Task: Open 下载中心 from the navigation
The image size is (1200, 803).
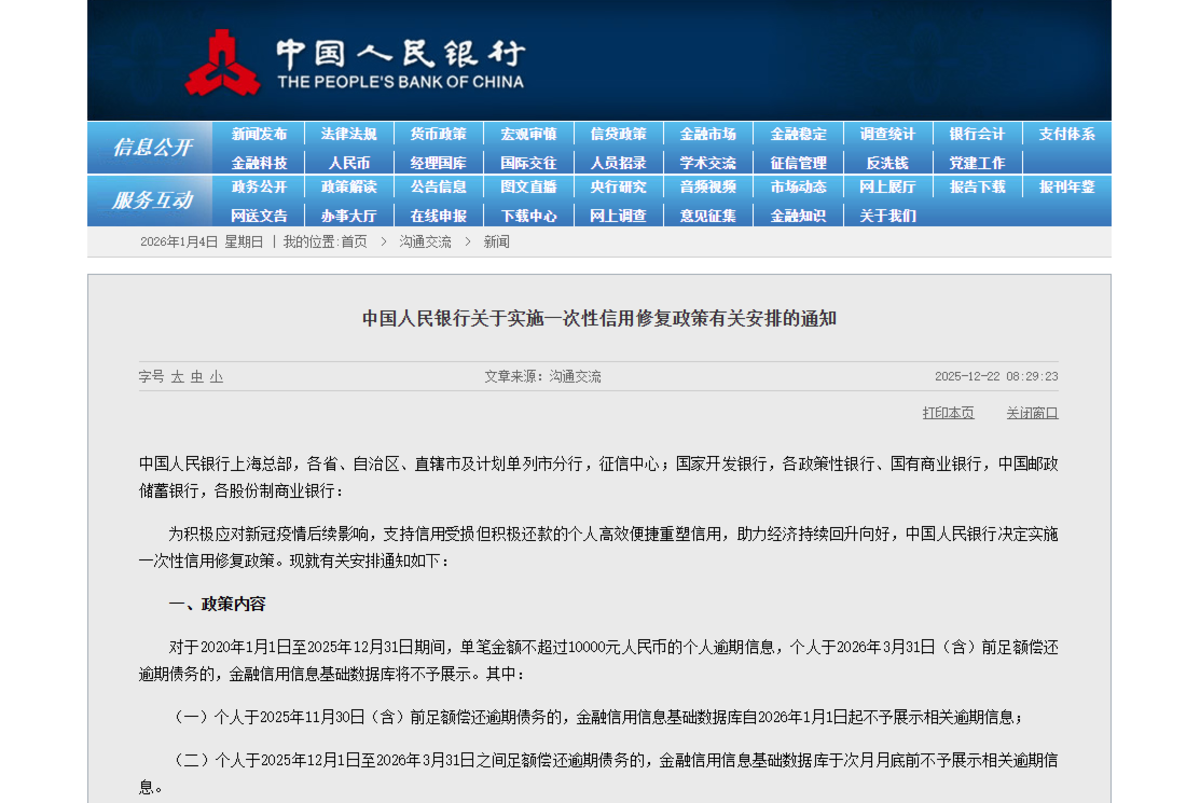Action: [529, 216]
